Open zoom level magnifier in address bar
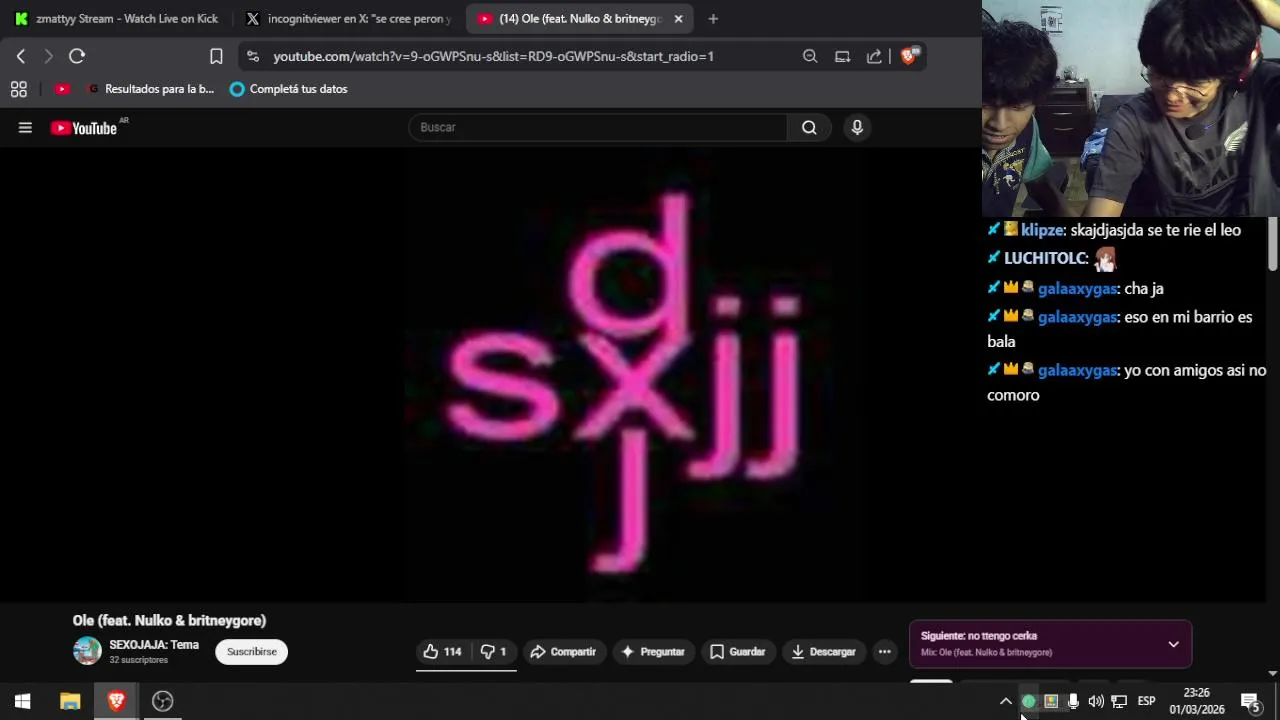Screen dimensions: 1280x720 point(810,56)
